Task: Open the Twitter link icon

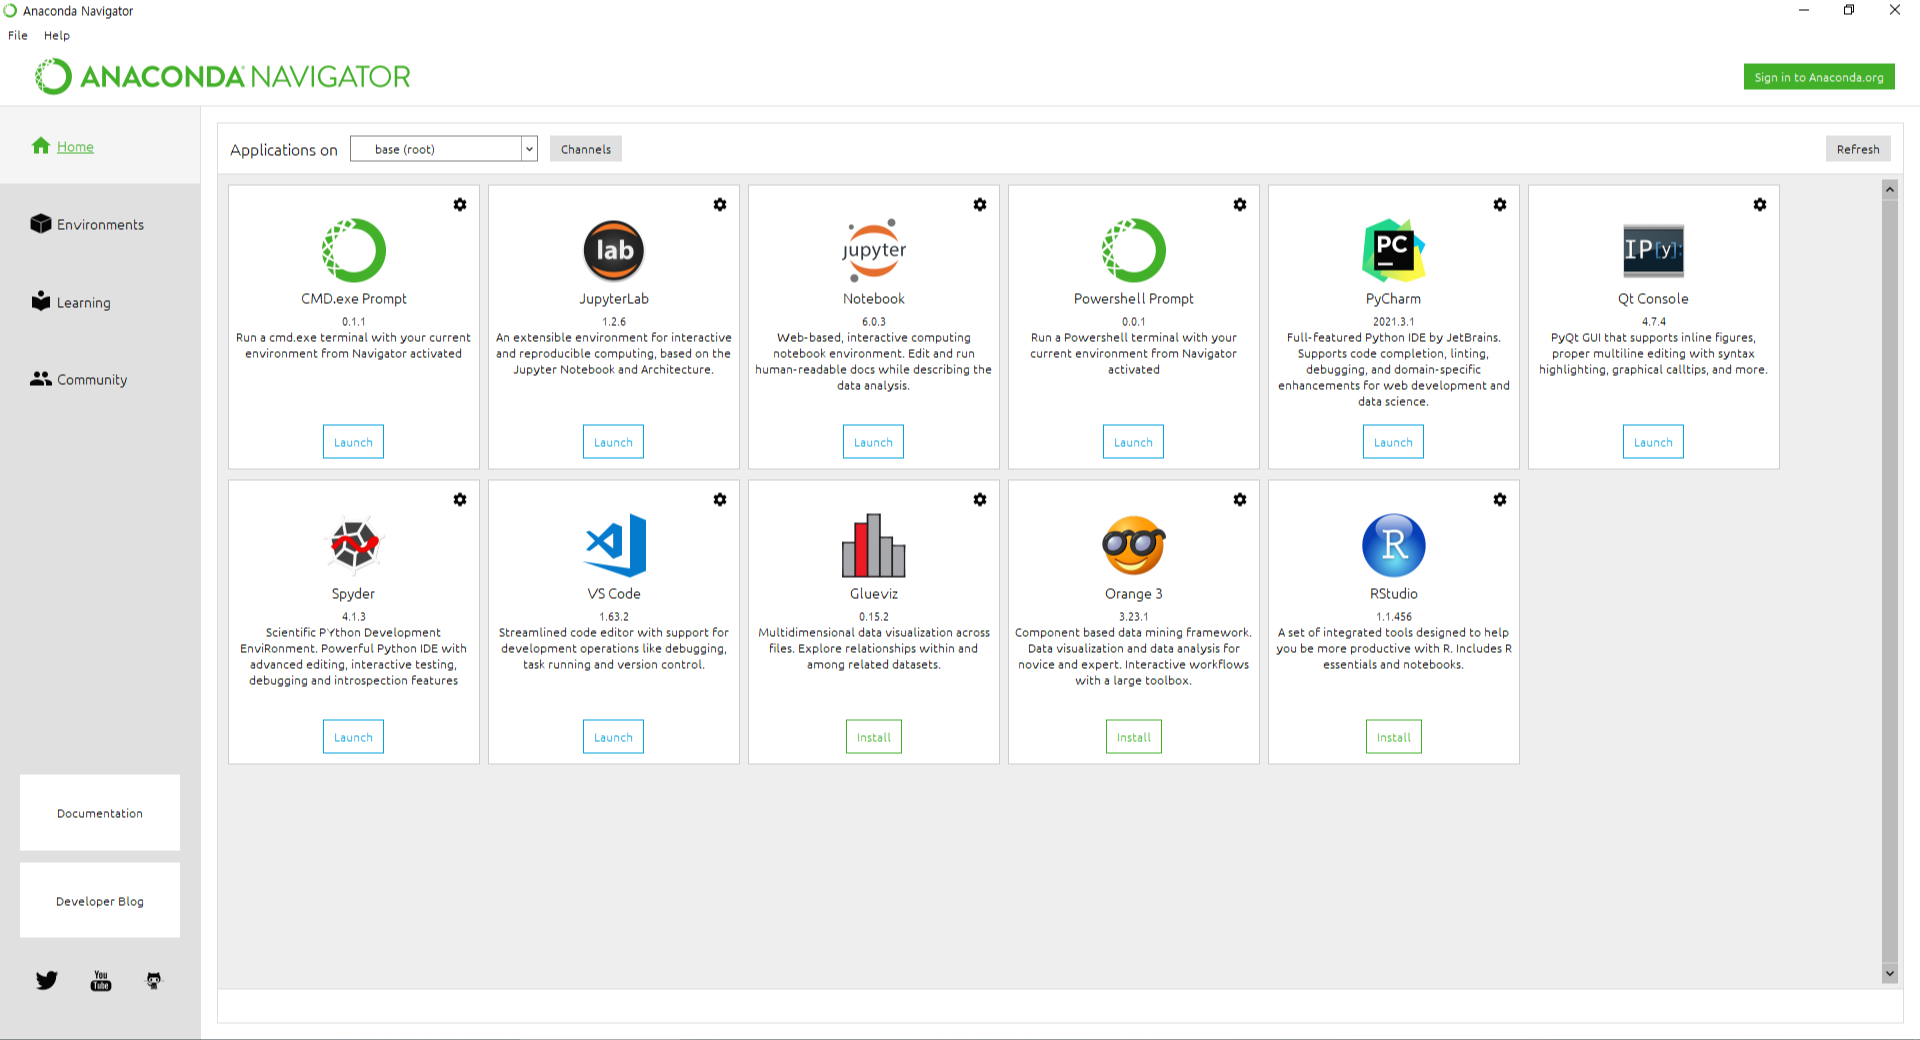Action: click(x=47, y=980)
